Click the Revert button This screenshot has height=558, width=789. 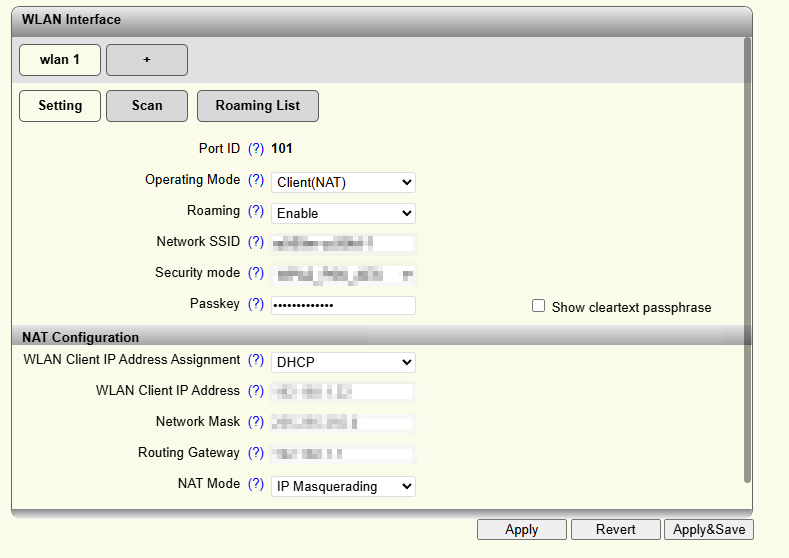click(x=615, y=530)
